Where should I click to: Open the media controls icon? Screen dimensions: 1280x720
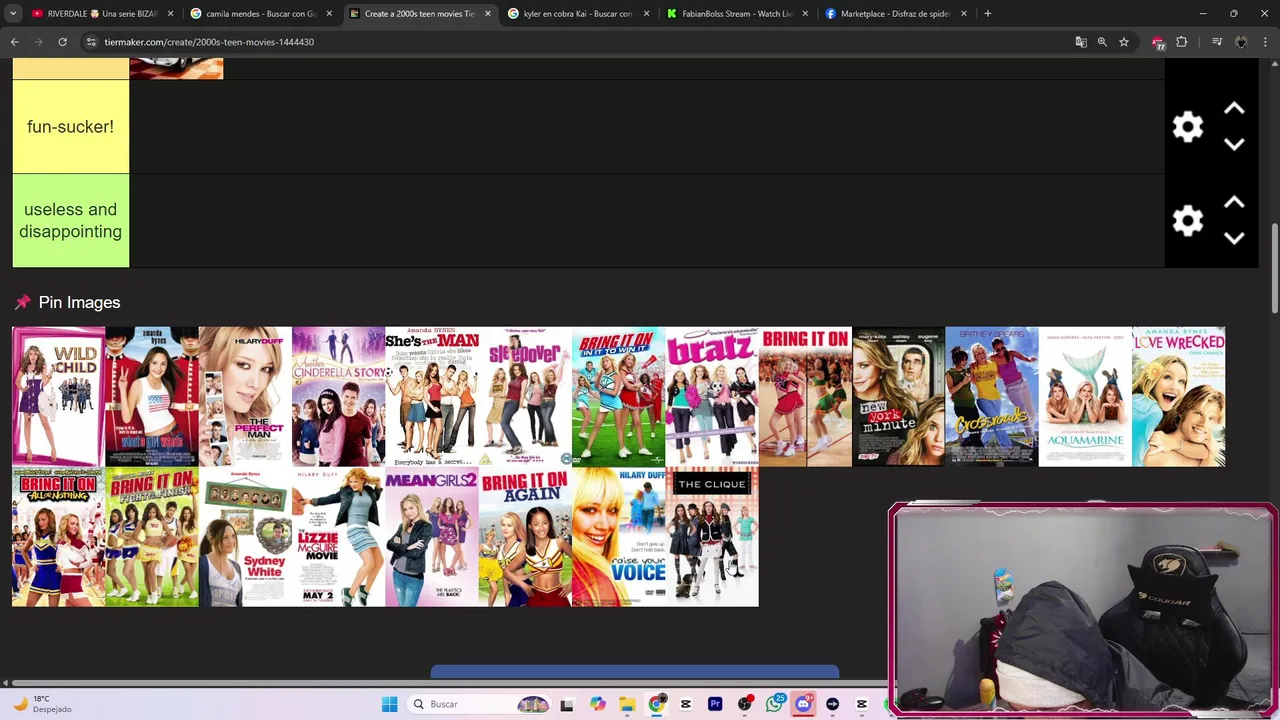click(1217, 42)
